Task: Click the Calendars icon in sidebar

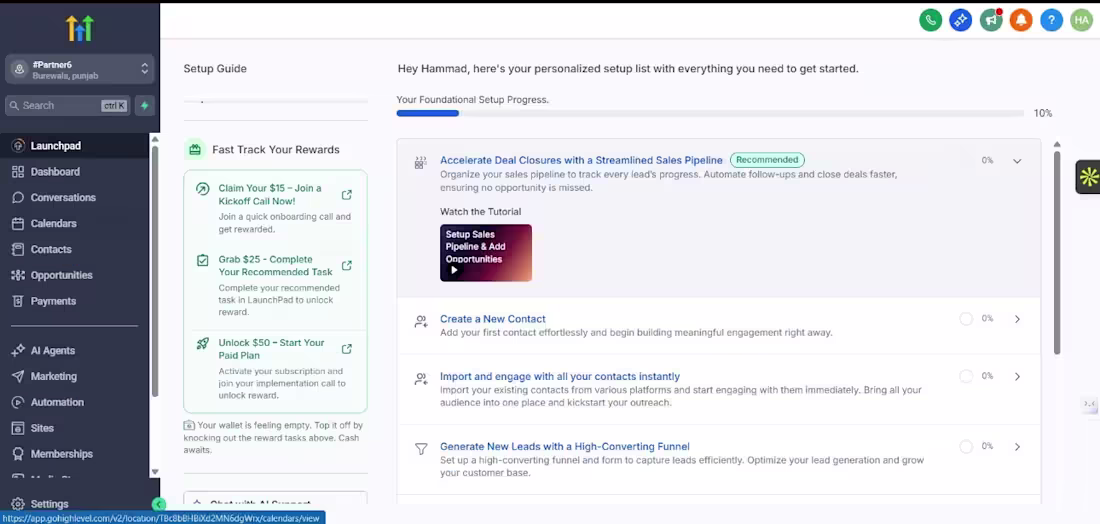Action: [18, 224]
